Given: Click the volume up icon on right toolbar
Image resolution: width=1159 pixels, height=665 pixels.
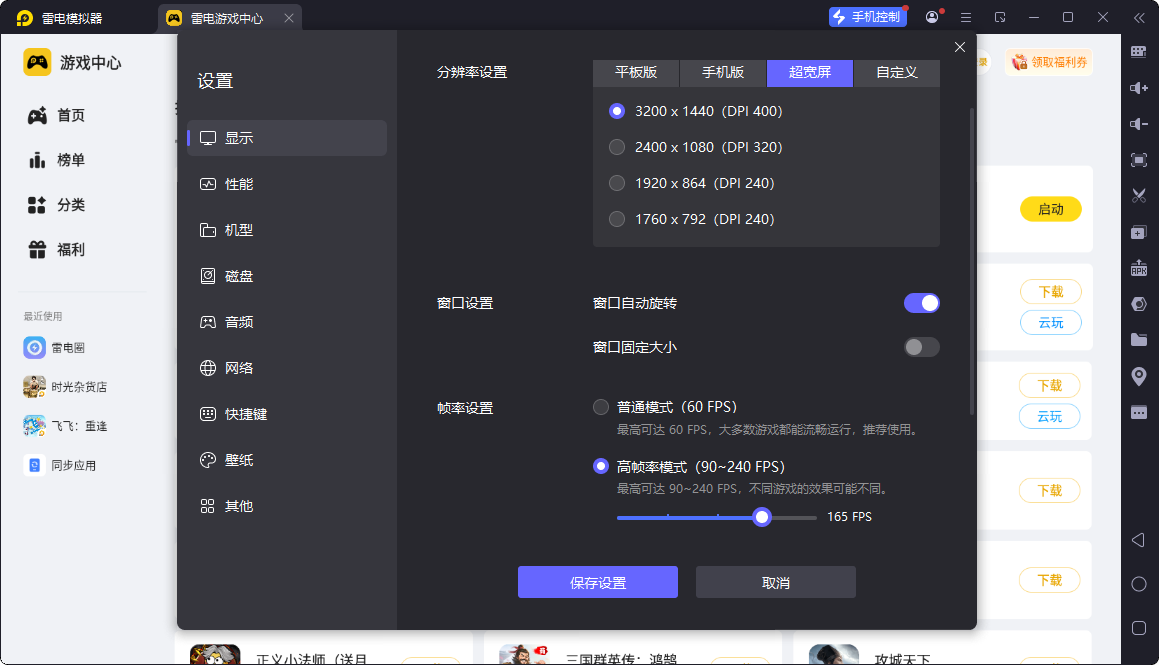Looking at the screenshot, I should 1138,87.
